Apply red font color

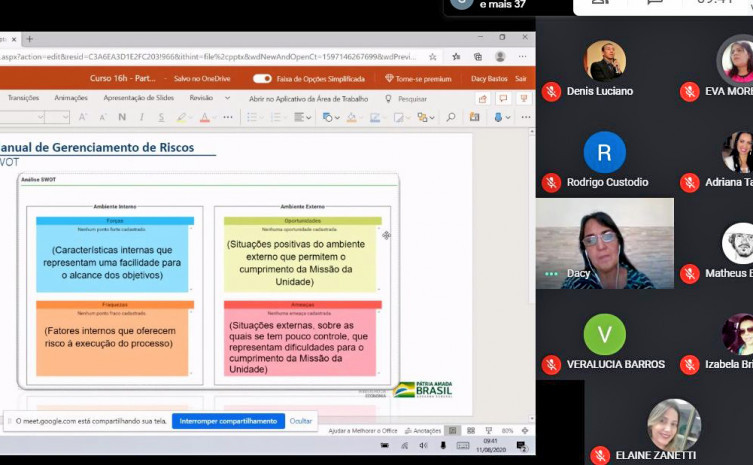click(x=205, y=118)
